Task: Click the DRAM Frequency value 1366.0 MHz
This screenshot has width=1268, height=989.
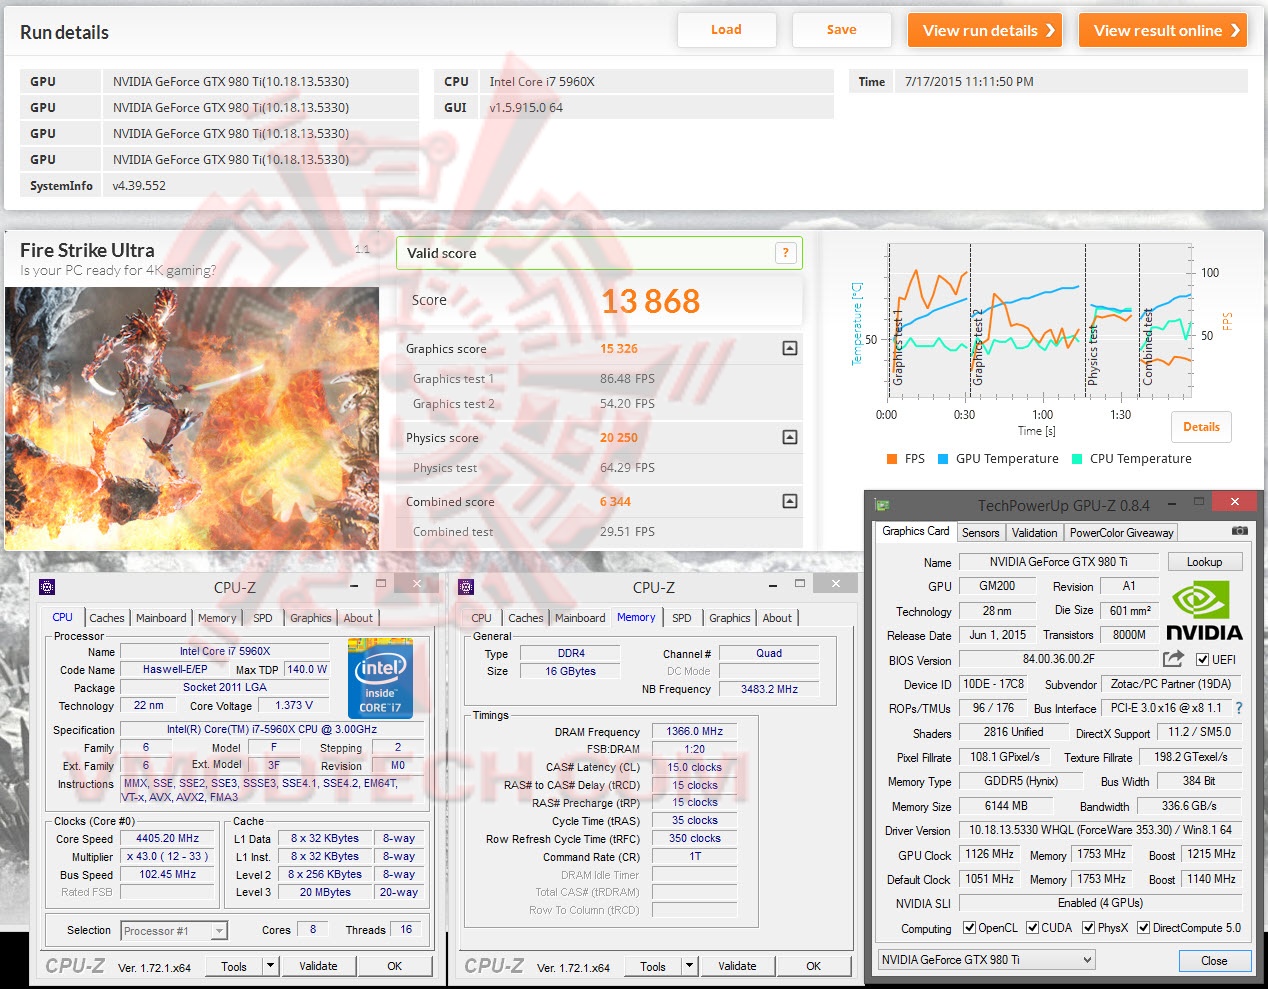Action: [x=694, y=731]
